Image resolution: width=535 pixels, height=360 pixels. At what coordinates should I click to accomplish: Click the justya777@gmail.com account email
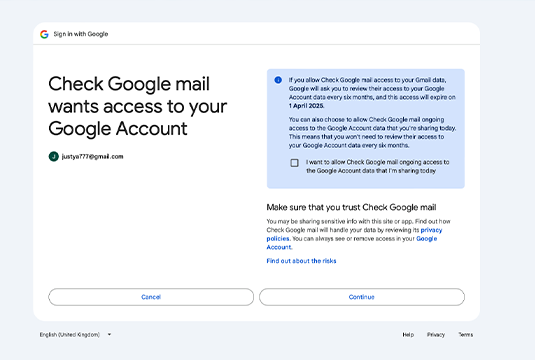(x=92, y=157)
